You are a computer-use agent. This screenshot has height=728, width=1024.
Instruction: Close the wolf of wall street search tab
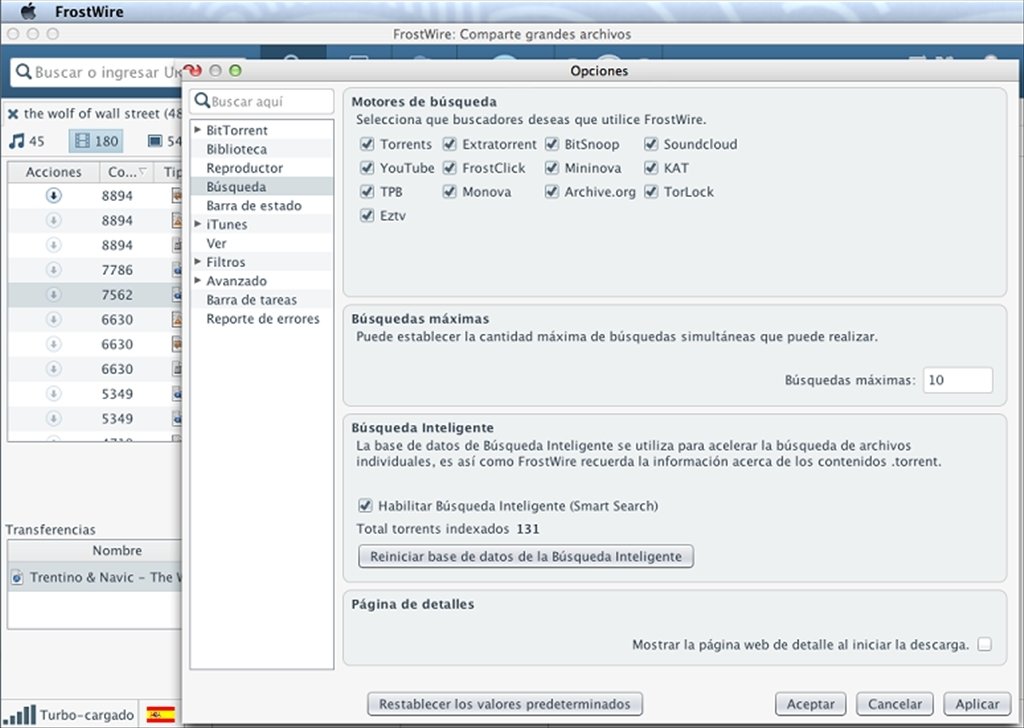click(13, 114)
